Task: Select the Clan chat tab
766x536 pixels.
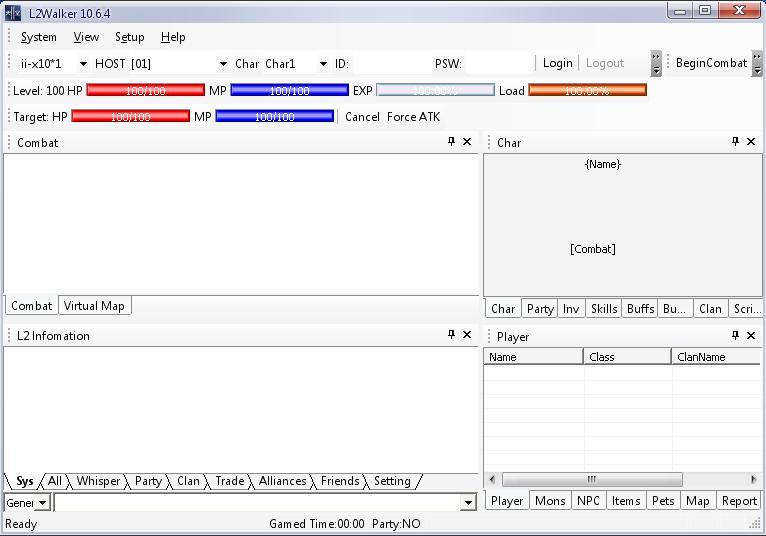Action: pyautogui.click(x=188, y=481)
